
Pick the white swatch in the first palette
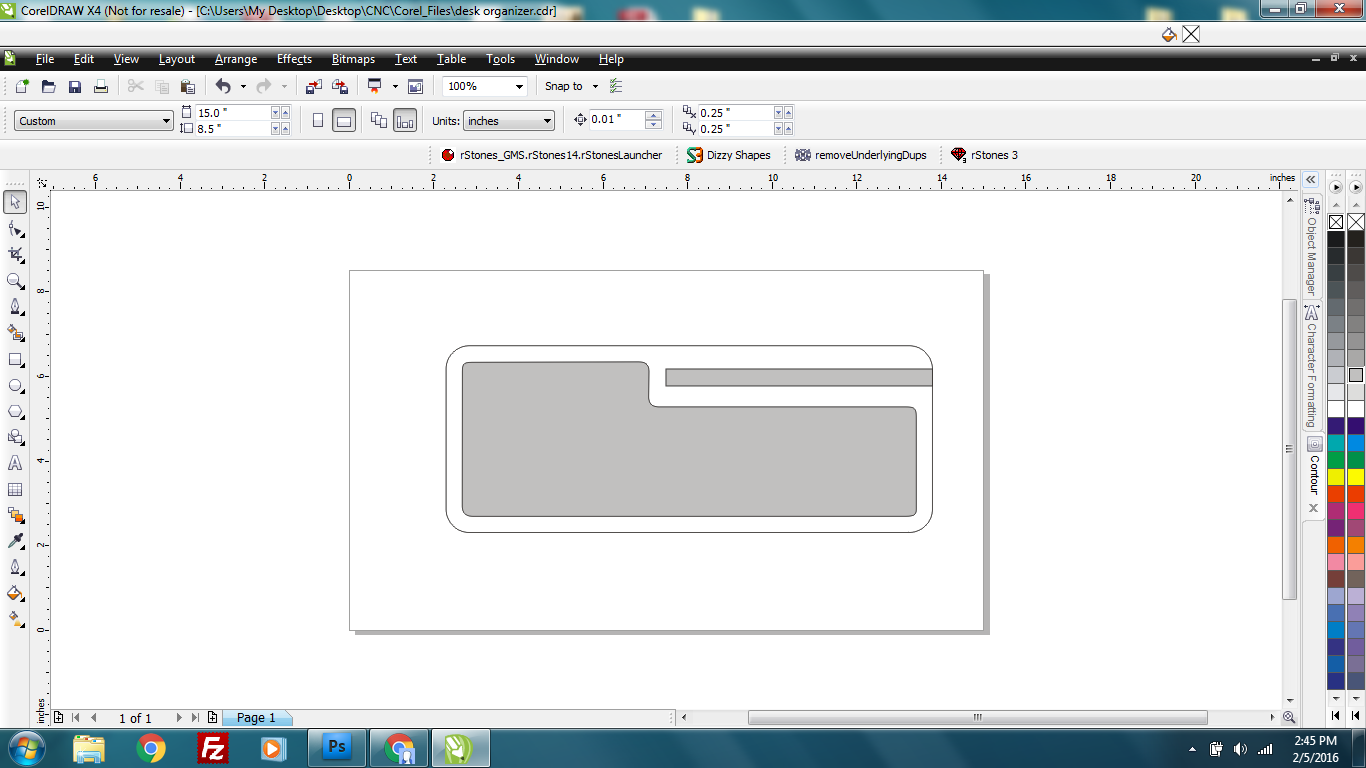pyautogui.click(x=1336, y=409)
